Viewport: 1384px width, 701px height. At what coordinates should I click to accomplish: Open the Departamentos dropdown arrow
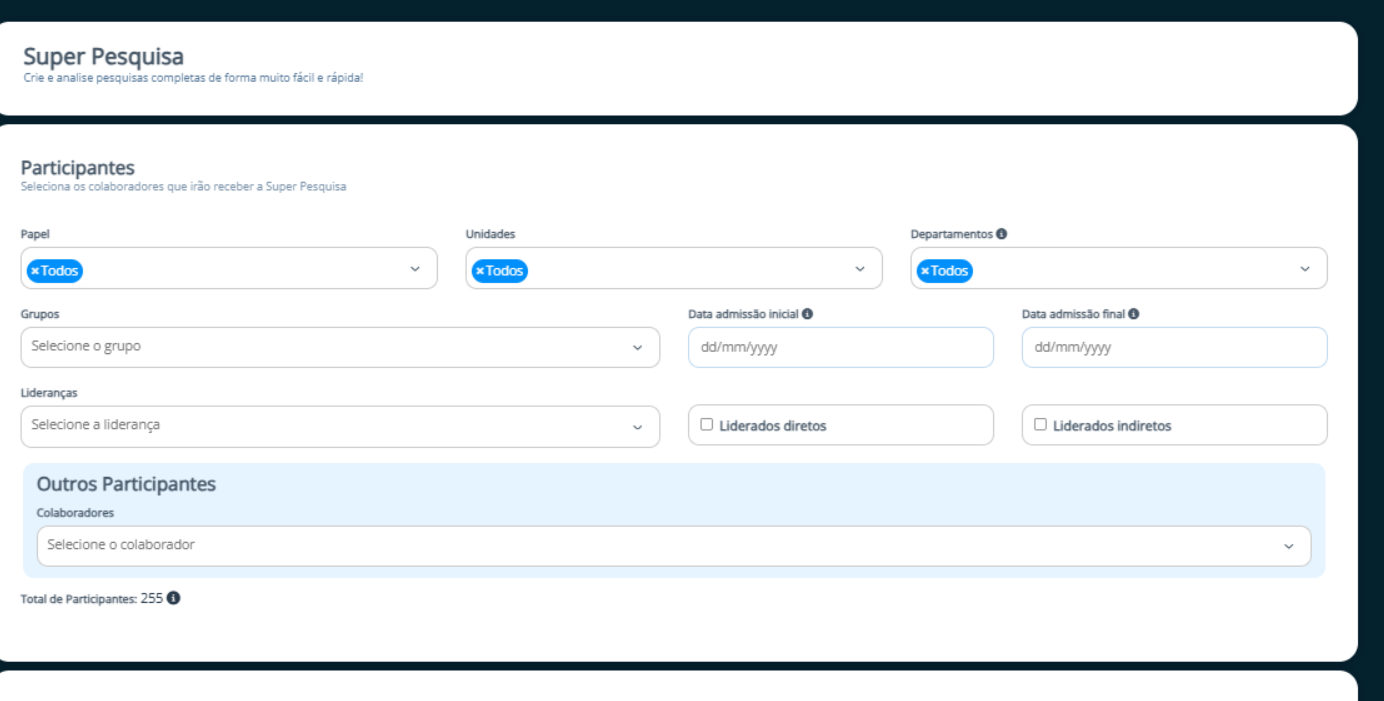[1305, 269]
